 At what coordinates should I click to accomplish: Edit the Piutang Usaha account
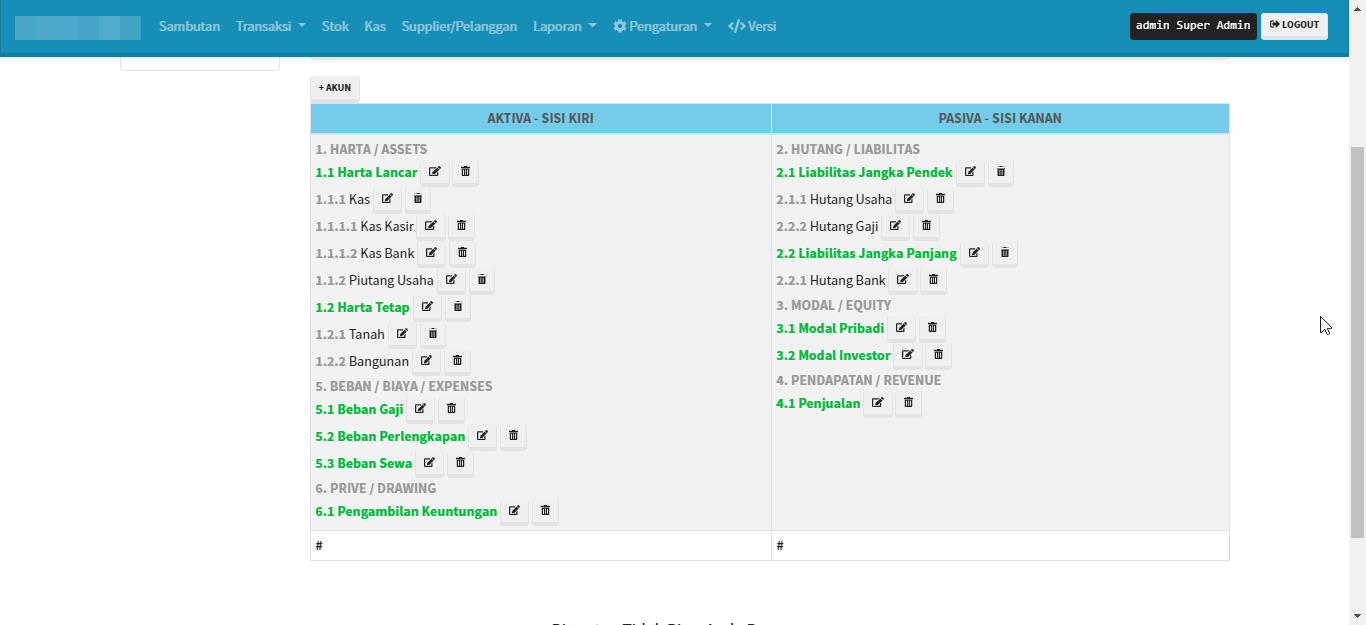point(451,280)
